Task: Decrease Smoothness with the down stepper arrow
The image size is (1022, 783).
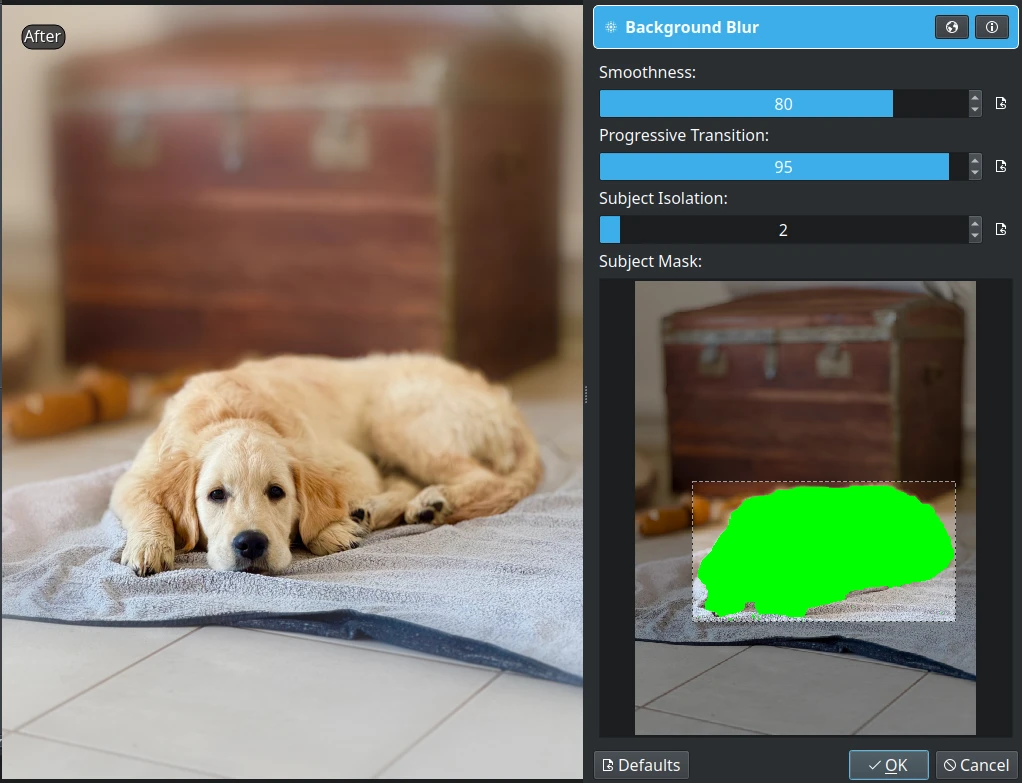Action: click(x=973, y=110)
